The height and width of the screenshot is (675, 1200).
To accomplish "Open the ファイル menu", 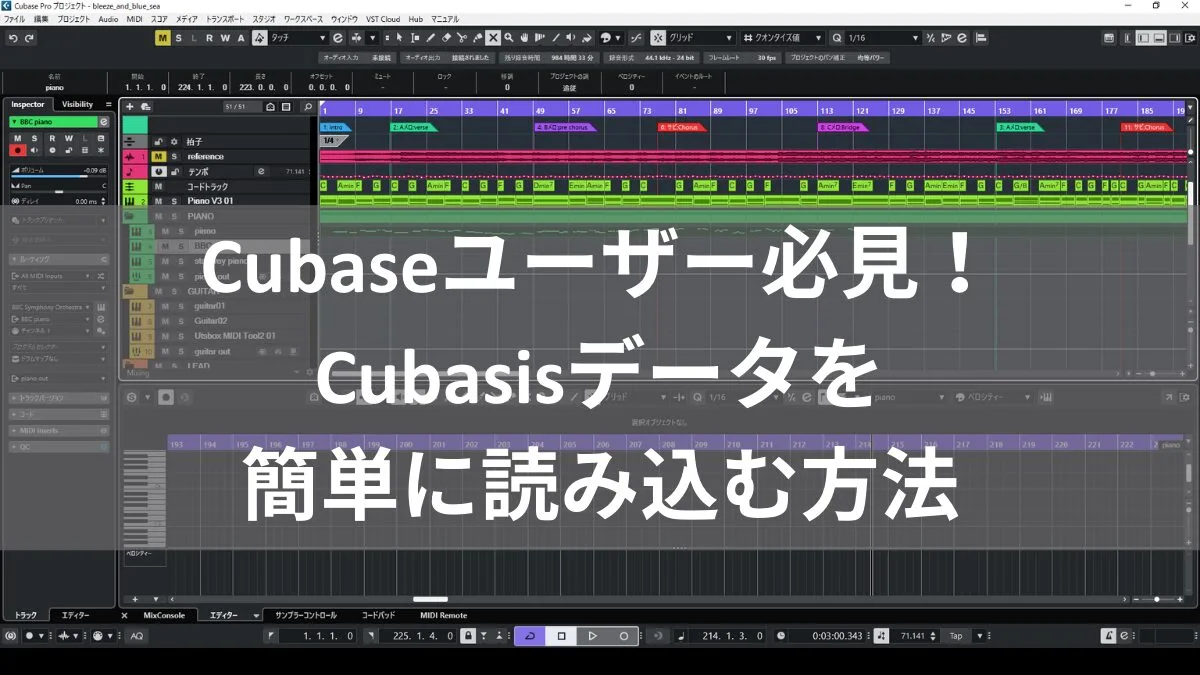I will tap(15, 19).
